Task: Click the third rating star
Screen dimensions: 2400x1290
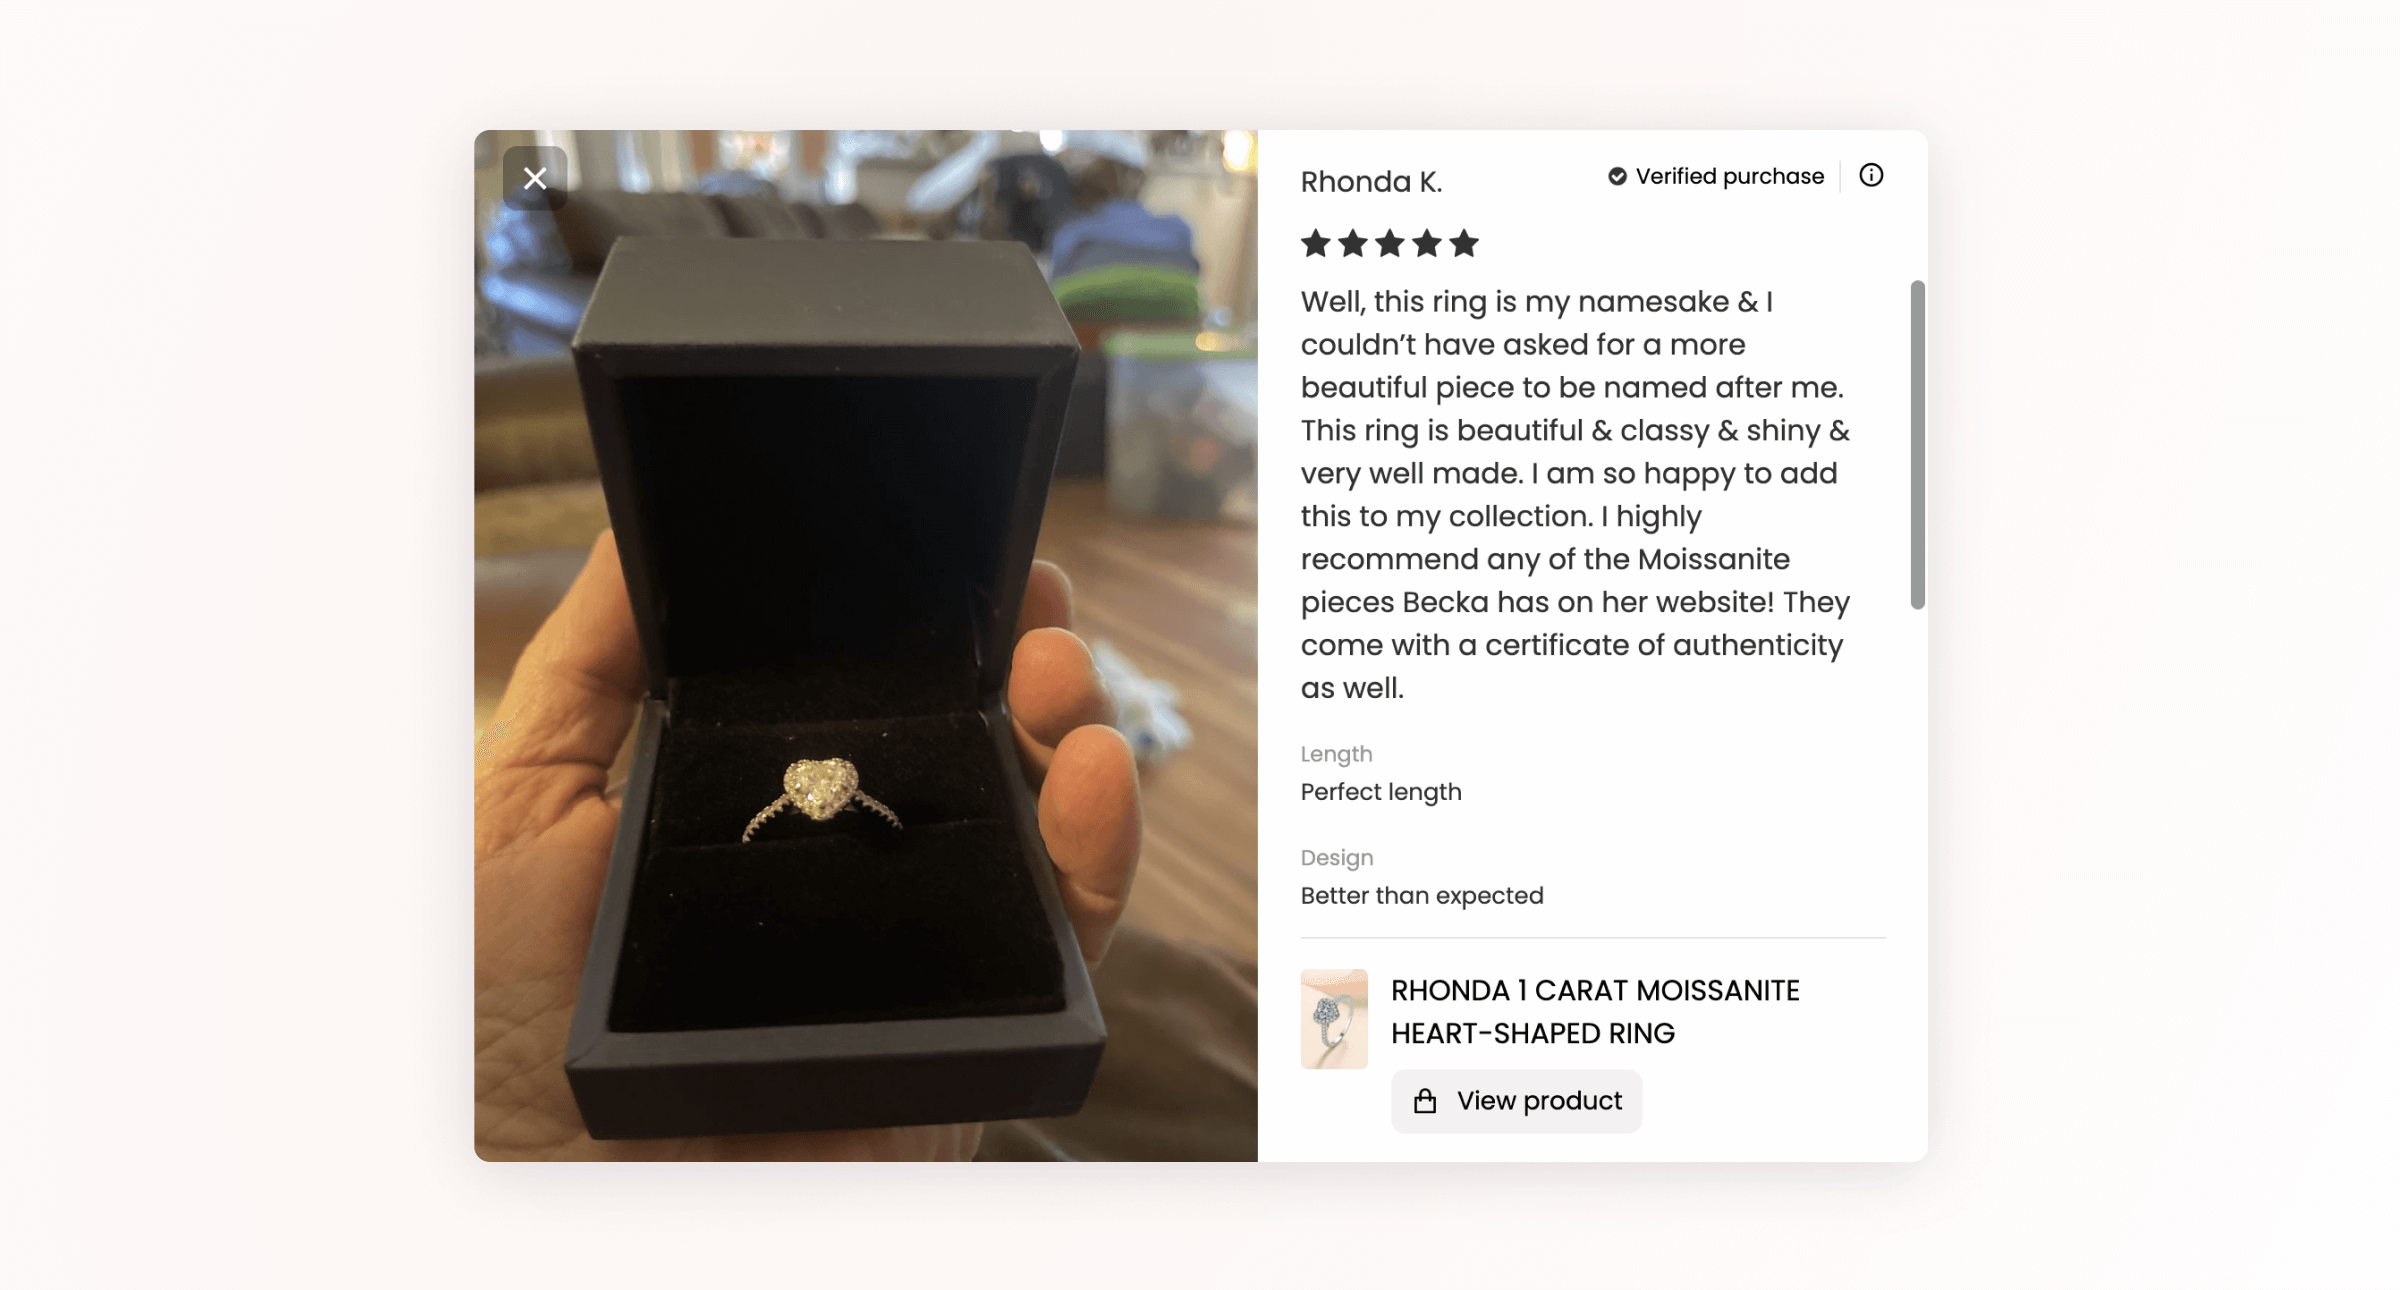Action: (x=1390, y=243)
